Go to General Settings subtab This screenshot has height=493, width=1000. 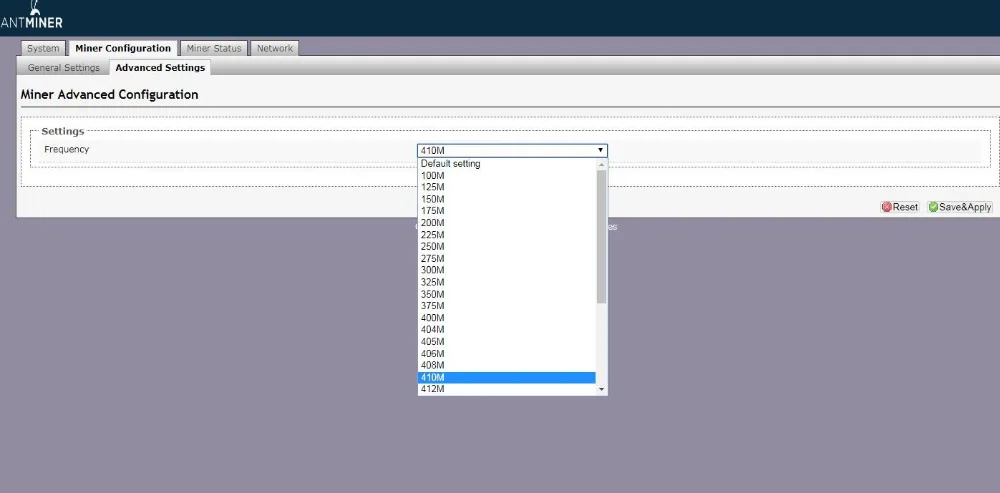coord(64,68)
